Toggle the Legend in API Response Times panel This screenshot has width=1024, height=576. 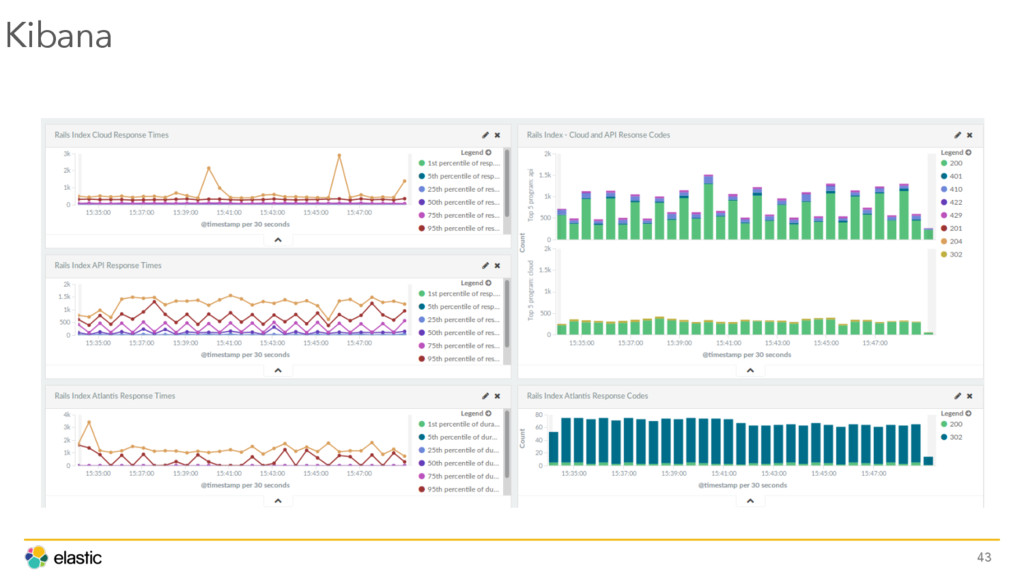point(476,283)
